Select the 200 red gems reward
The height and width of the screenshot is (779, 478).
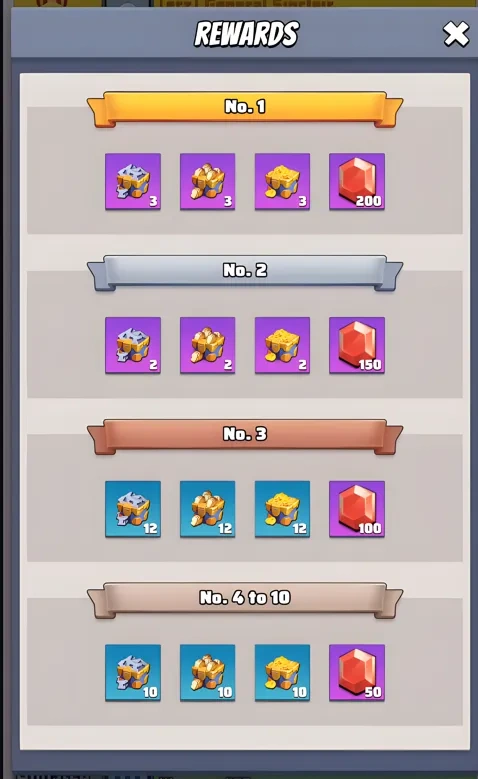pyautogui.click(x=357, y=181)
